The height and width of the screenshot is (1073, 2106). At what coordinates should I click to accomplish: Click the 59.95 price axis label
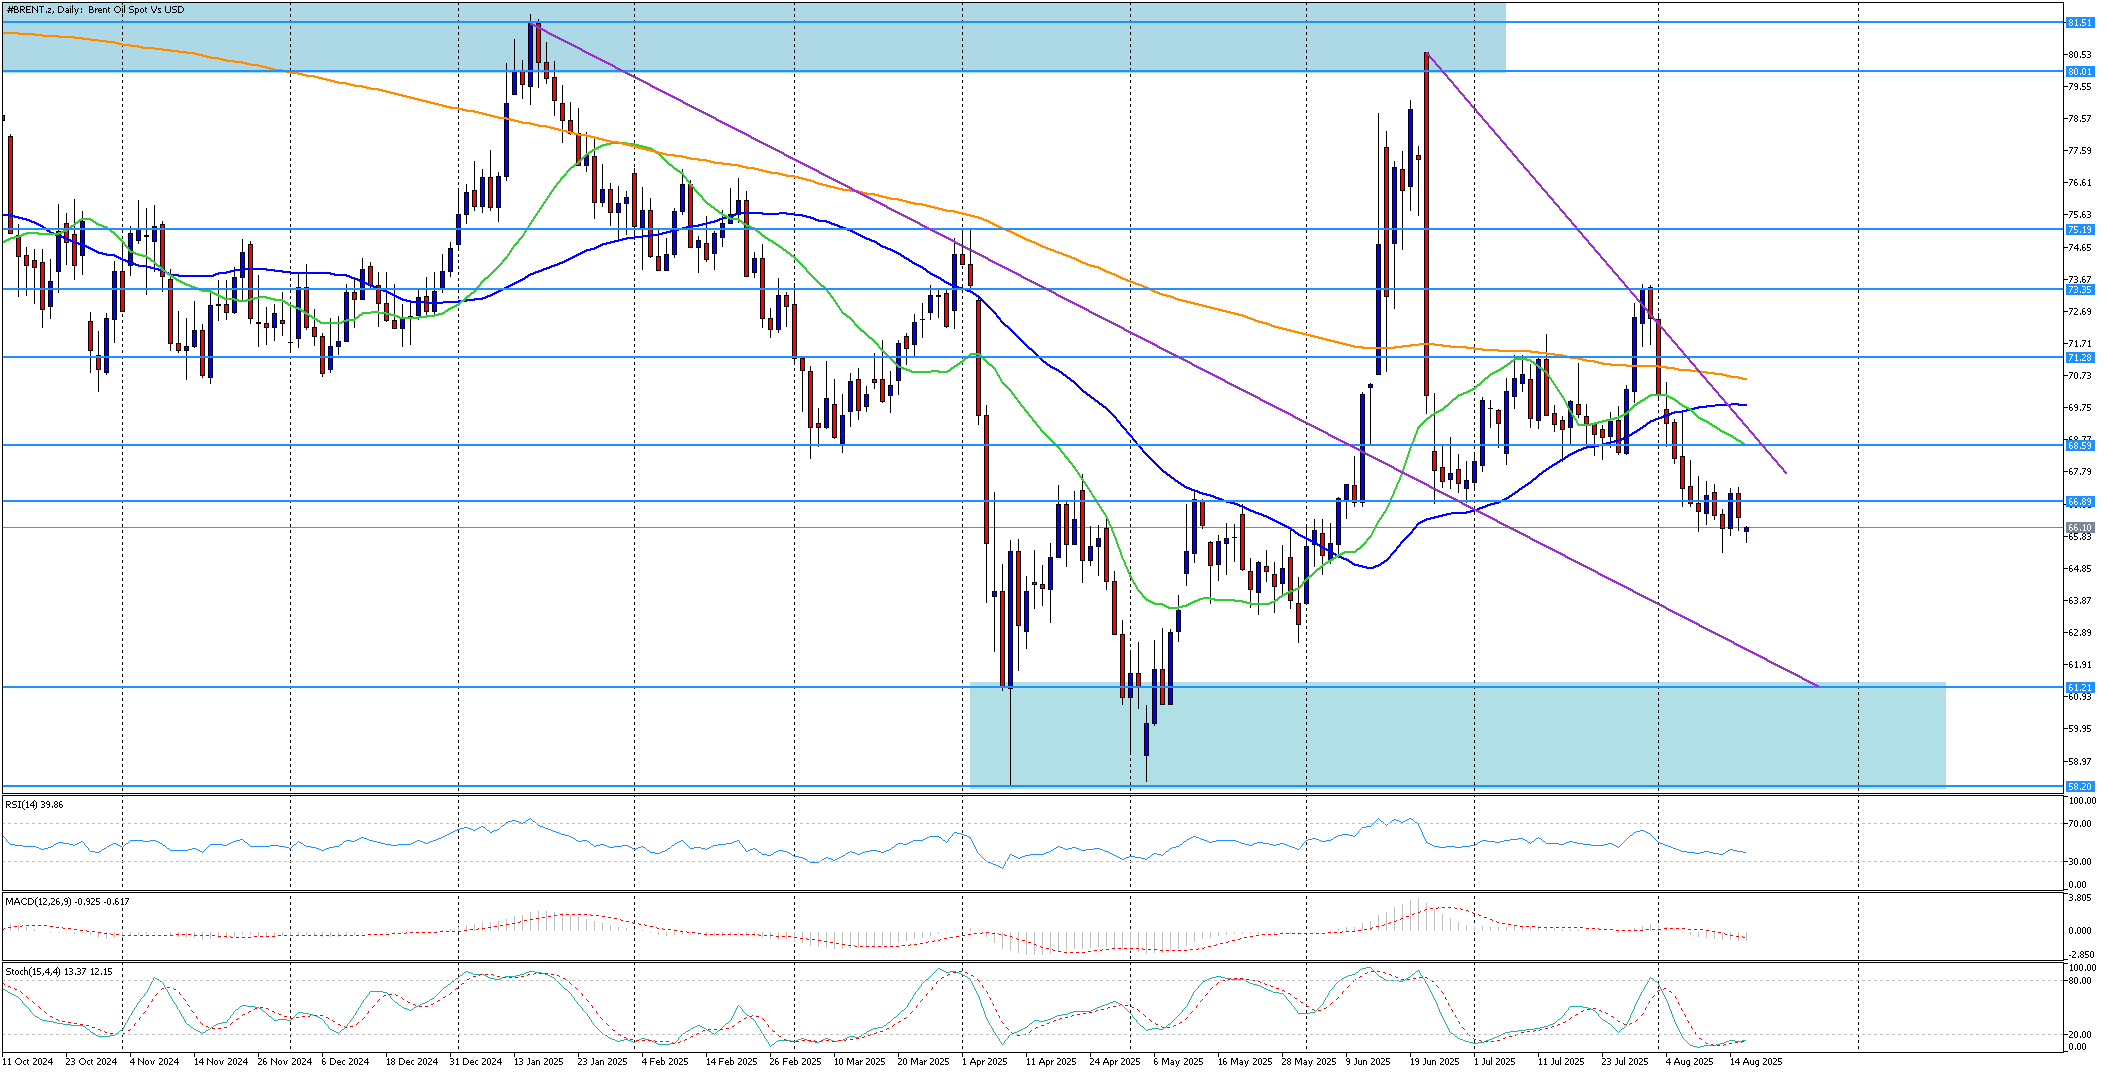pos(2079,728)
